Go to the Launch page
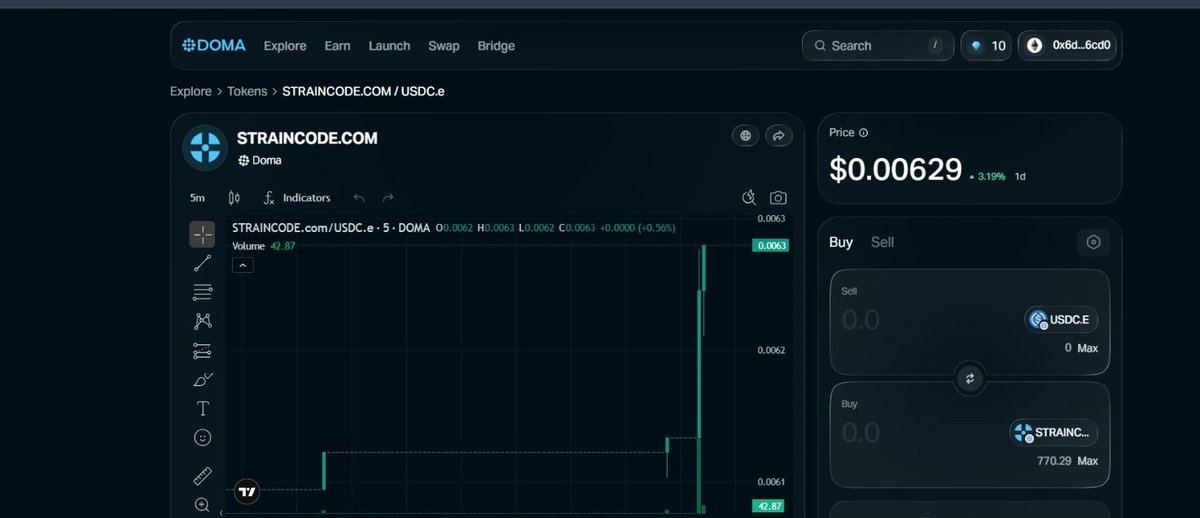 coord(389,46)
